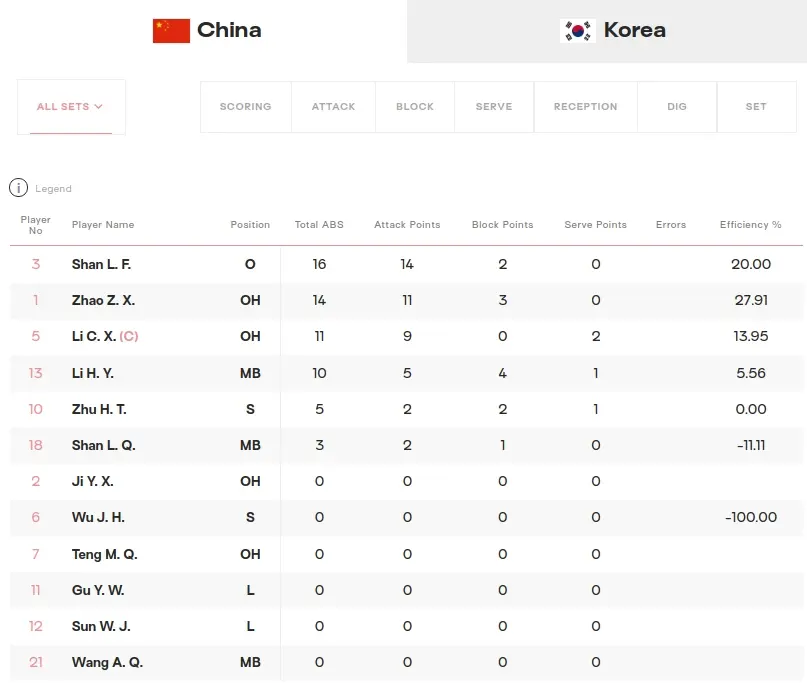Select the China team header
This screenshot has width=807, height=683.
coord(204,31)
